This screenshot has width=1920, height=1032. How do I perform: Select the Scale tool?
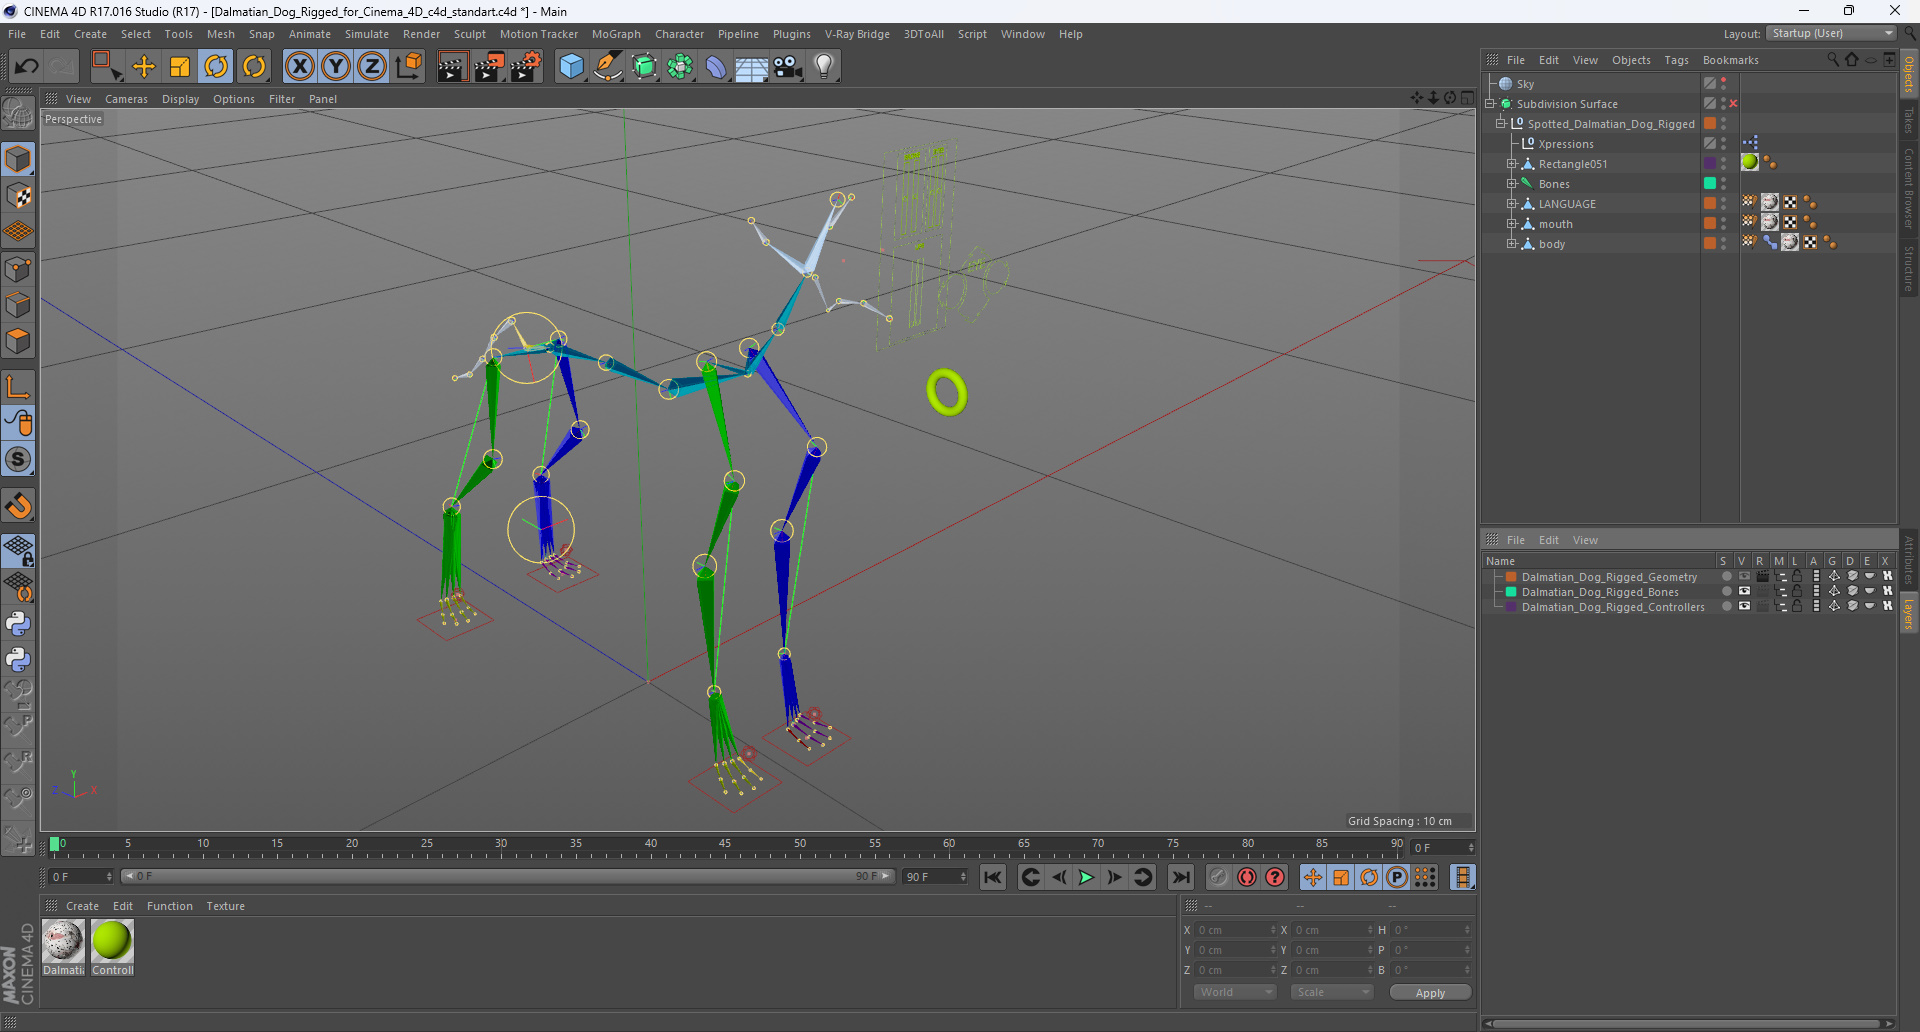[180, 66]
